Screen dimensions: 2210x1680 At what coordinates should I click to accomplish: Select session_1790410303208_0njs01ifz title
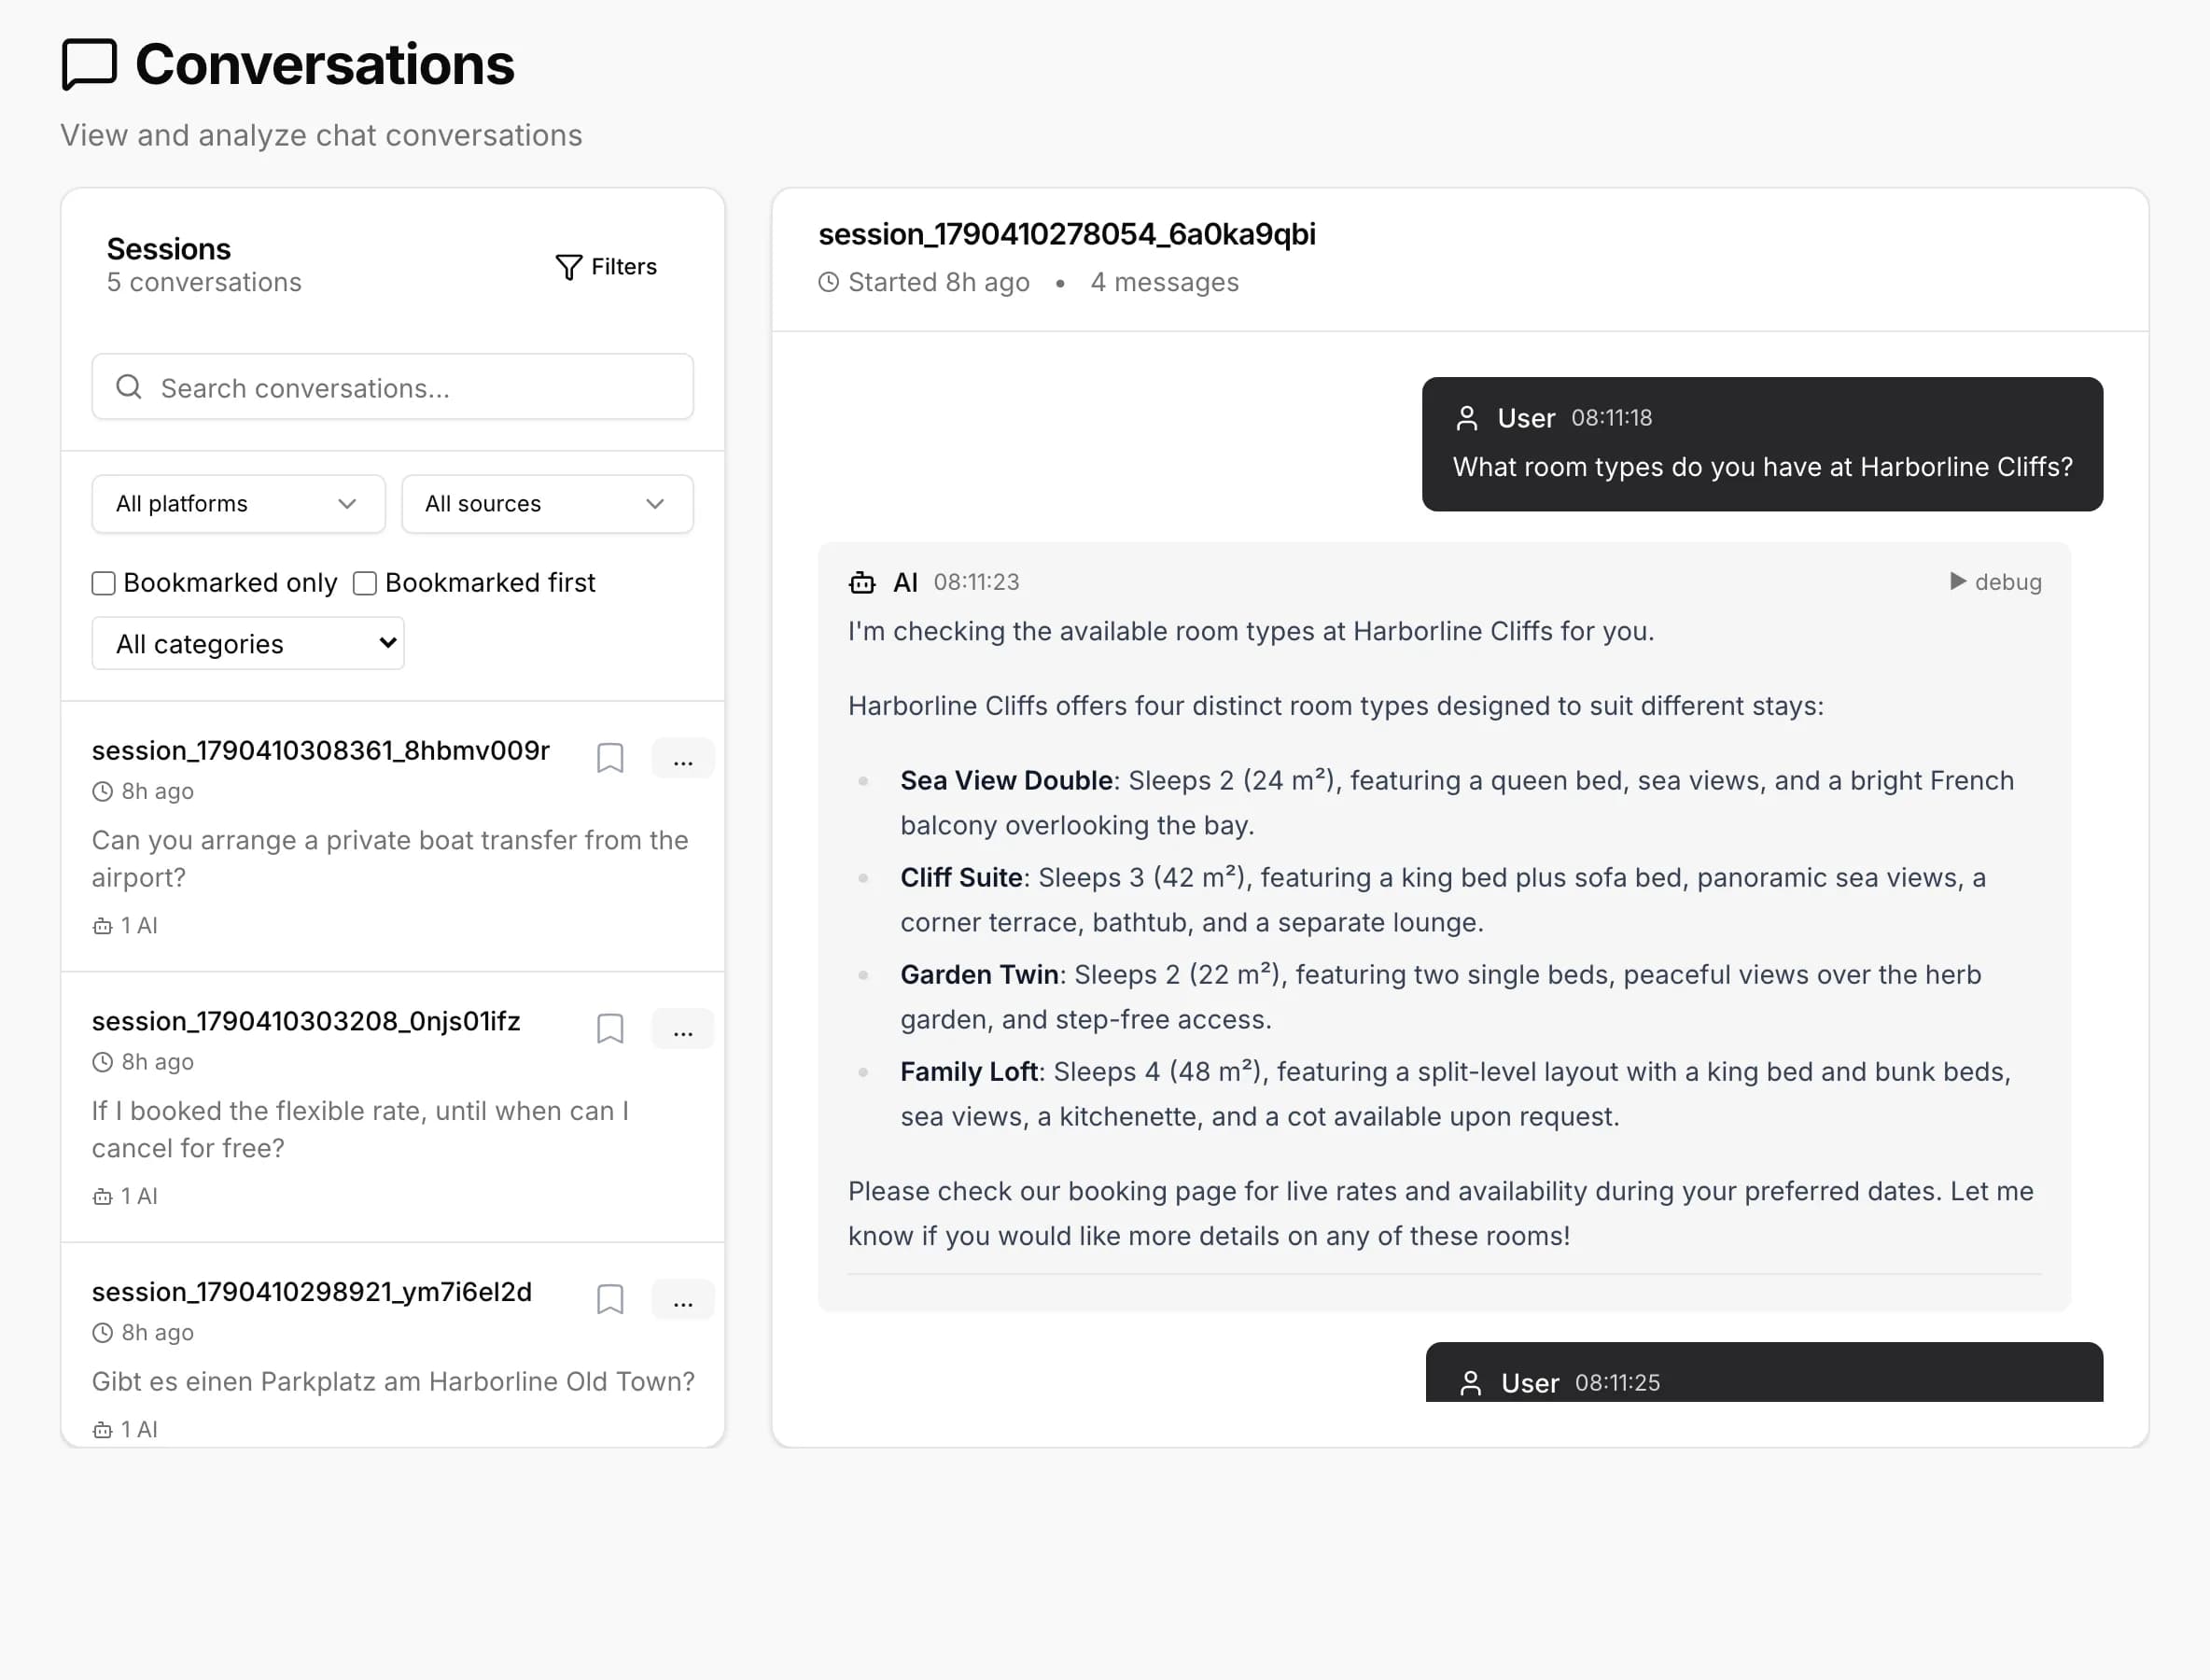(x=306, y=1022)
